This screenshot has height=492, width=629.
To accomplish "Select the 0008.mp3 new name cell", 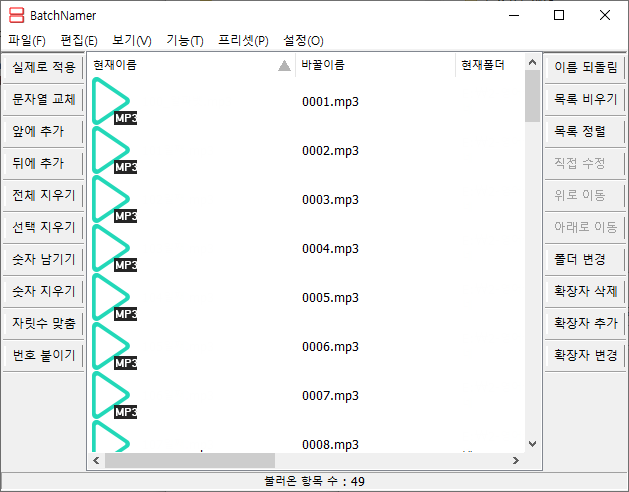I will pyautogui.click(x=330, y=445).
